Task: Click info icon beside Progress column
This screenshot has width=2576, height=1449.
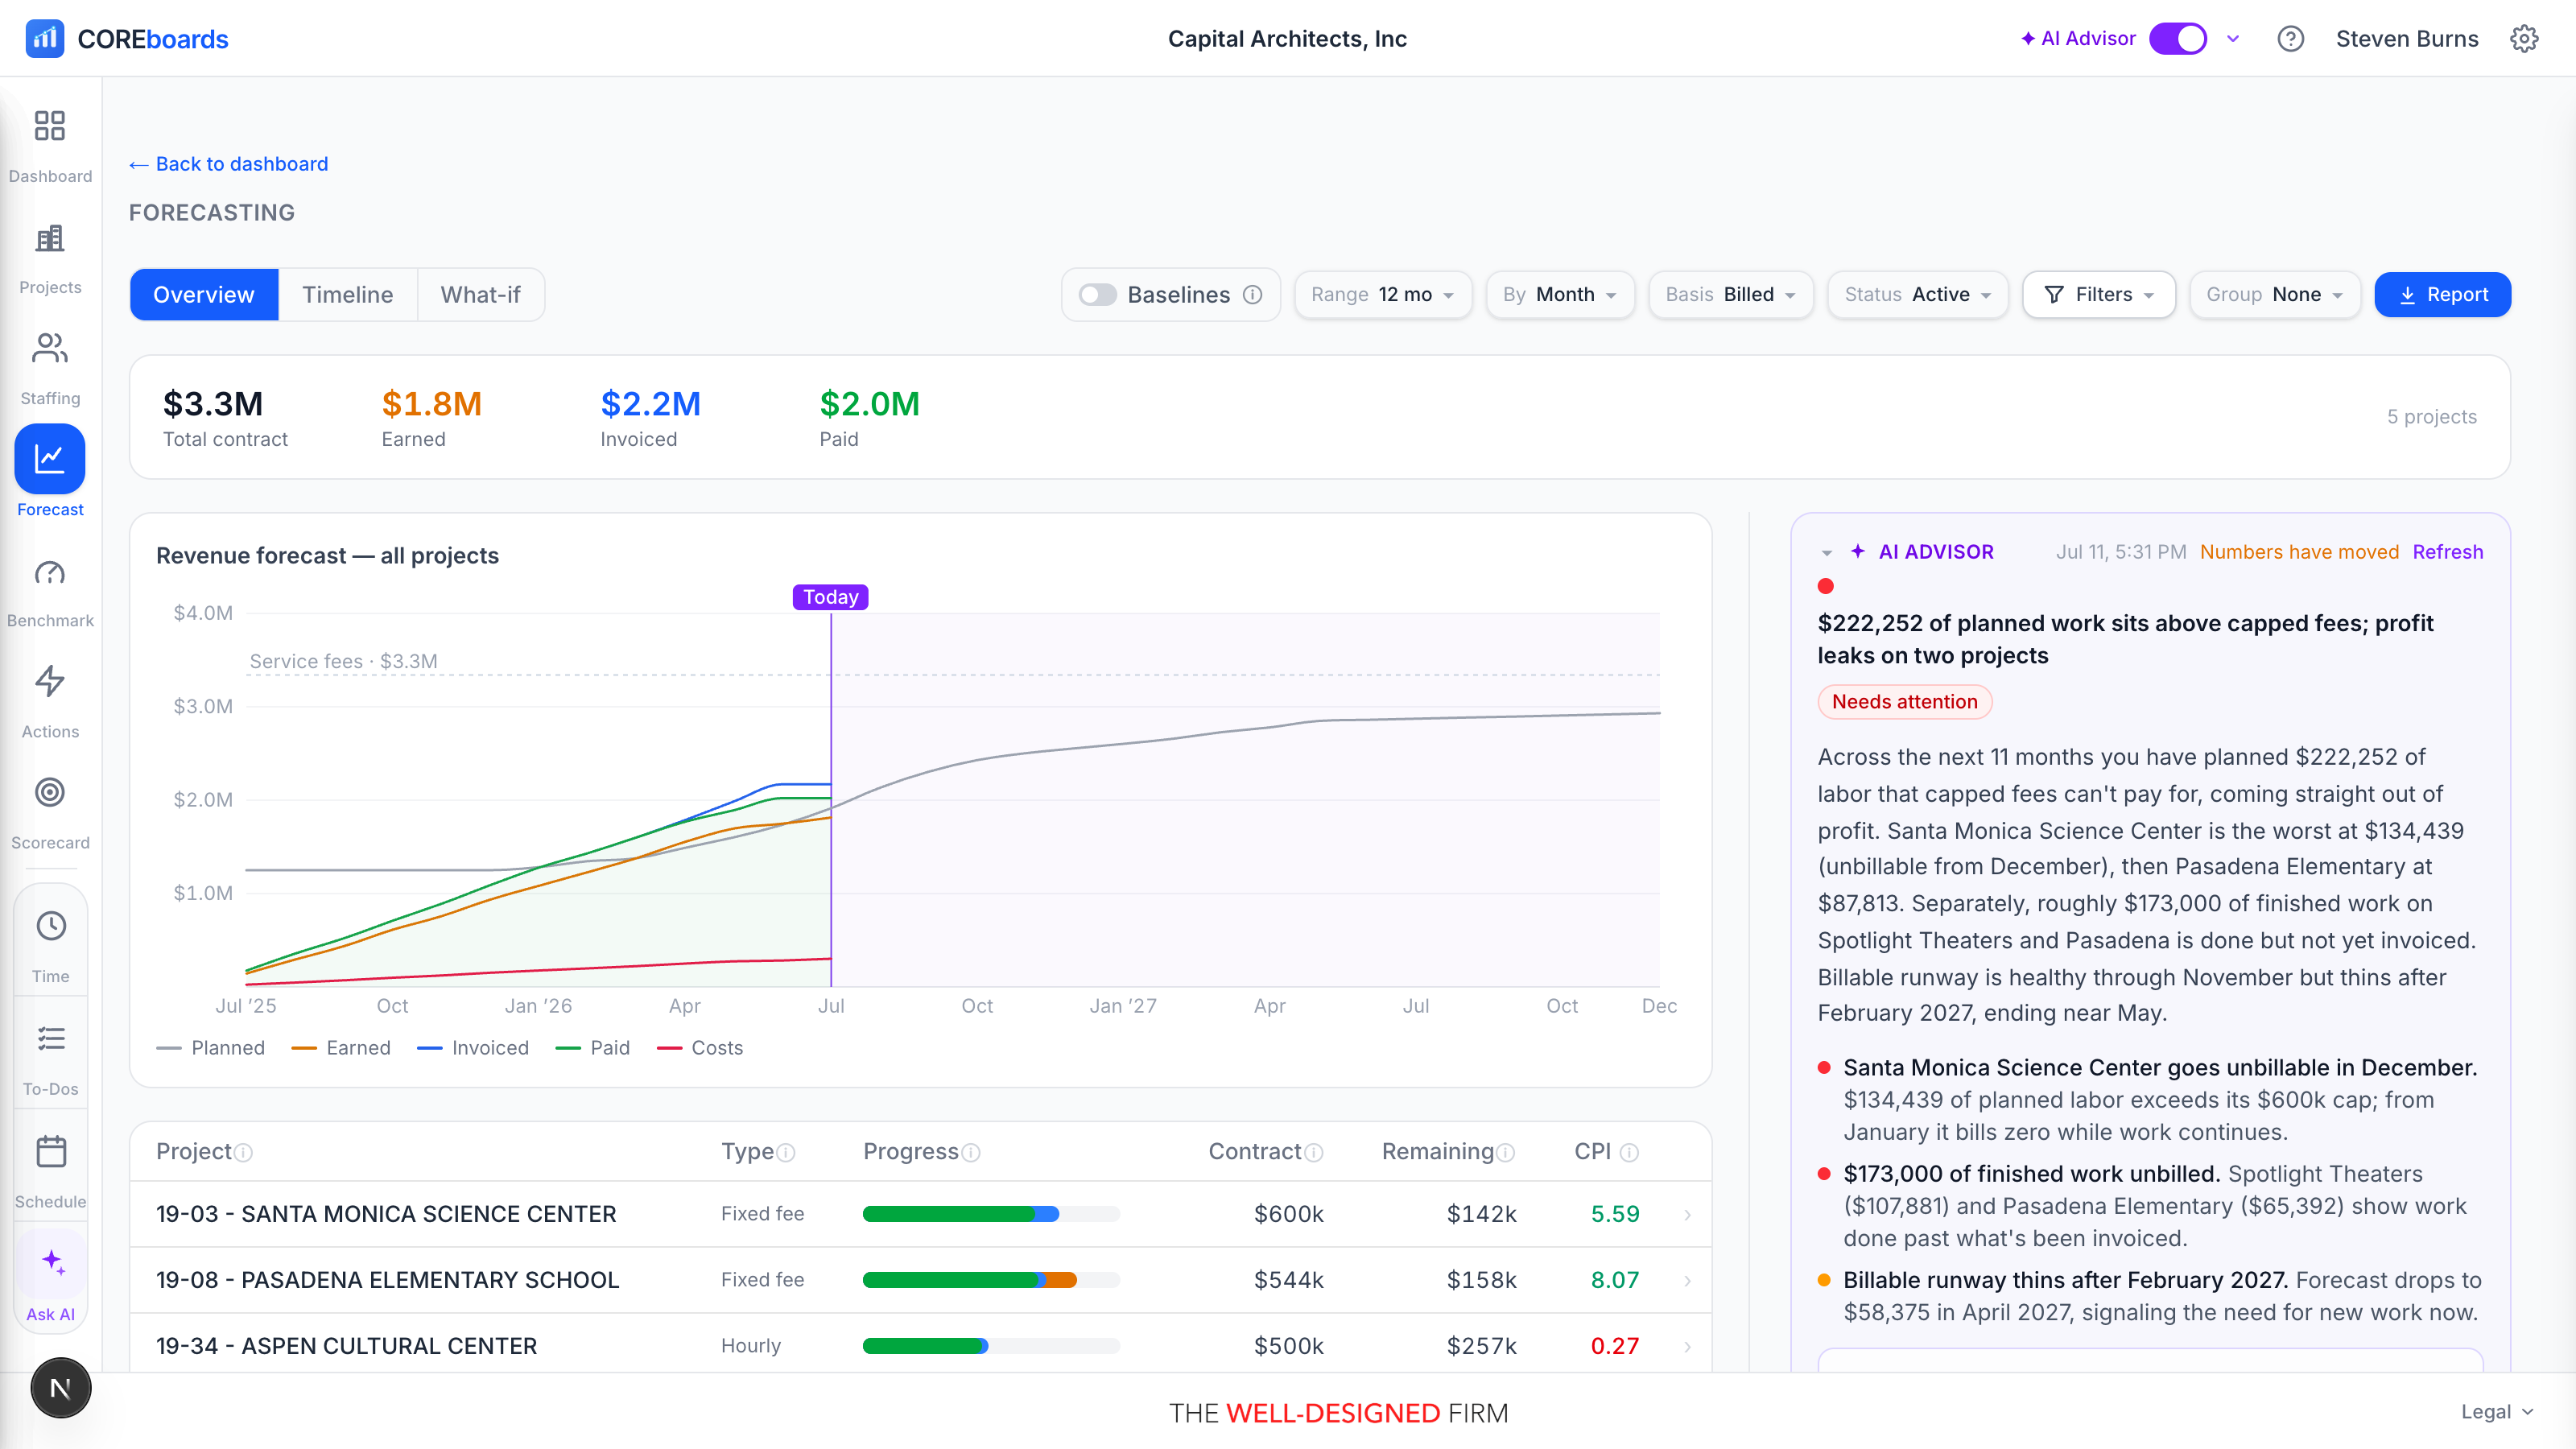Action: [x=971, y=1153]
